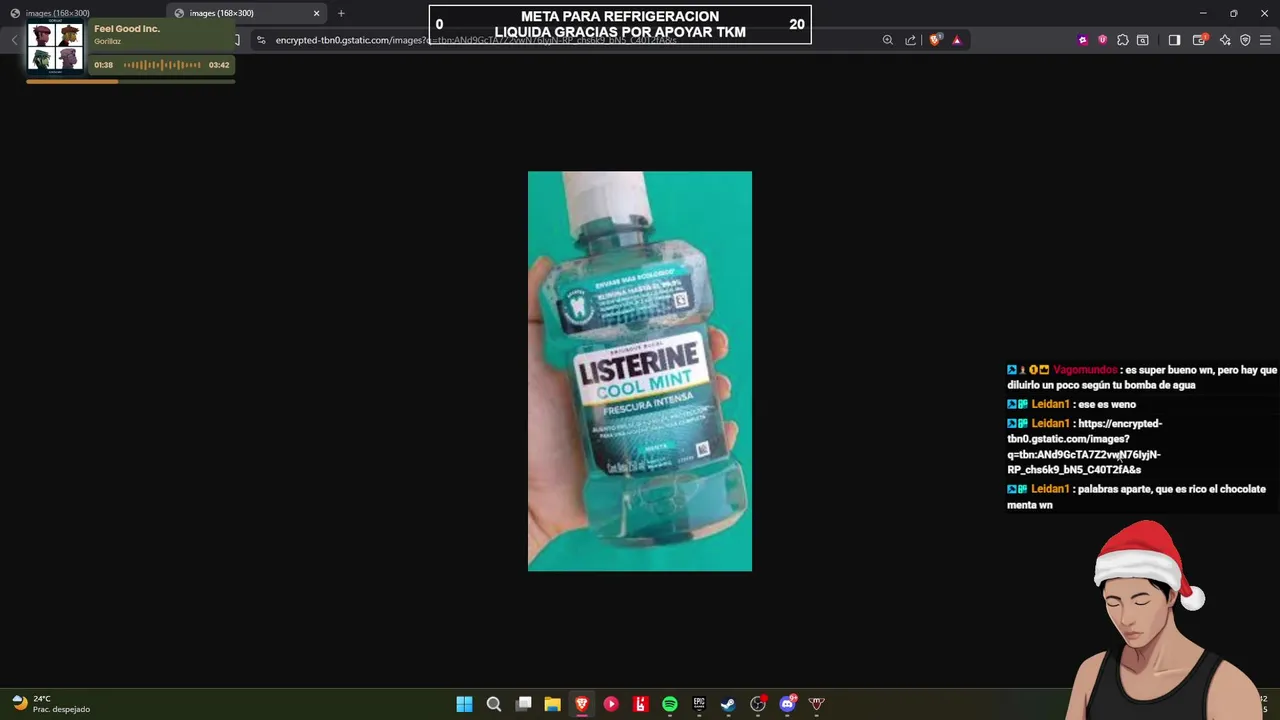The width and height of the screenshot is (1280, 720).
Task: Click username Vagomundos in chat
Action: coord(1085,370)
